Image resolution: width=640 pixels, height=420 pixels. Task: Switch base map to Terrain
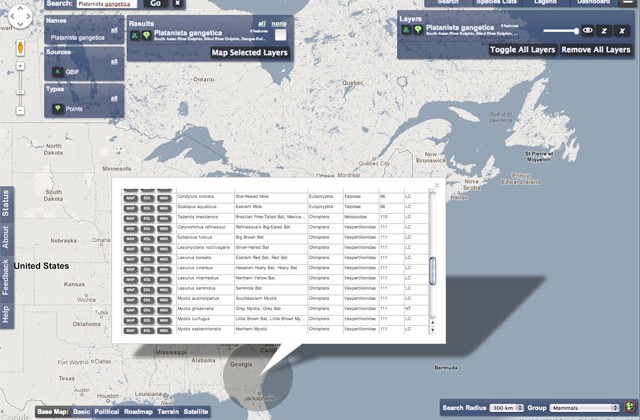pos(168,411)
